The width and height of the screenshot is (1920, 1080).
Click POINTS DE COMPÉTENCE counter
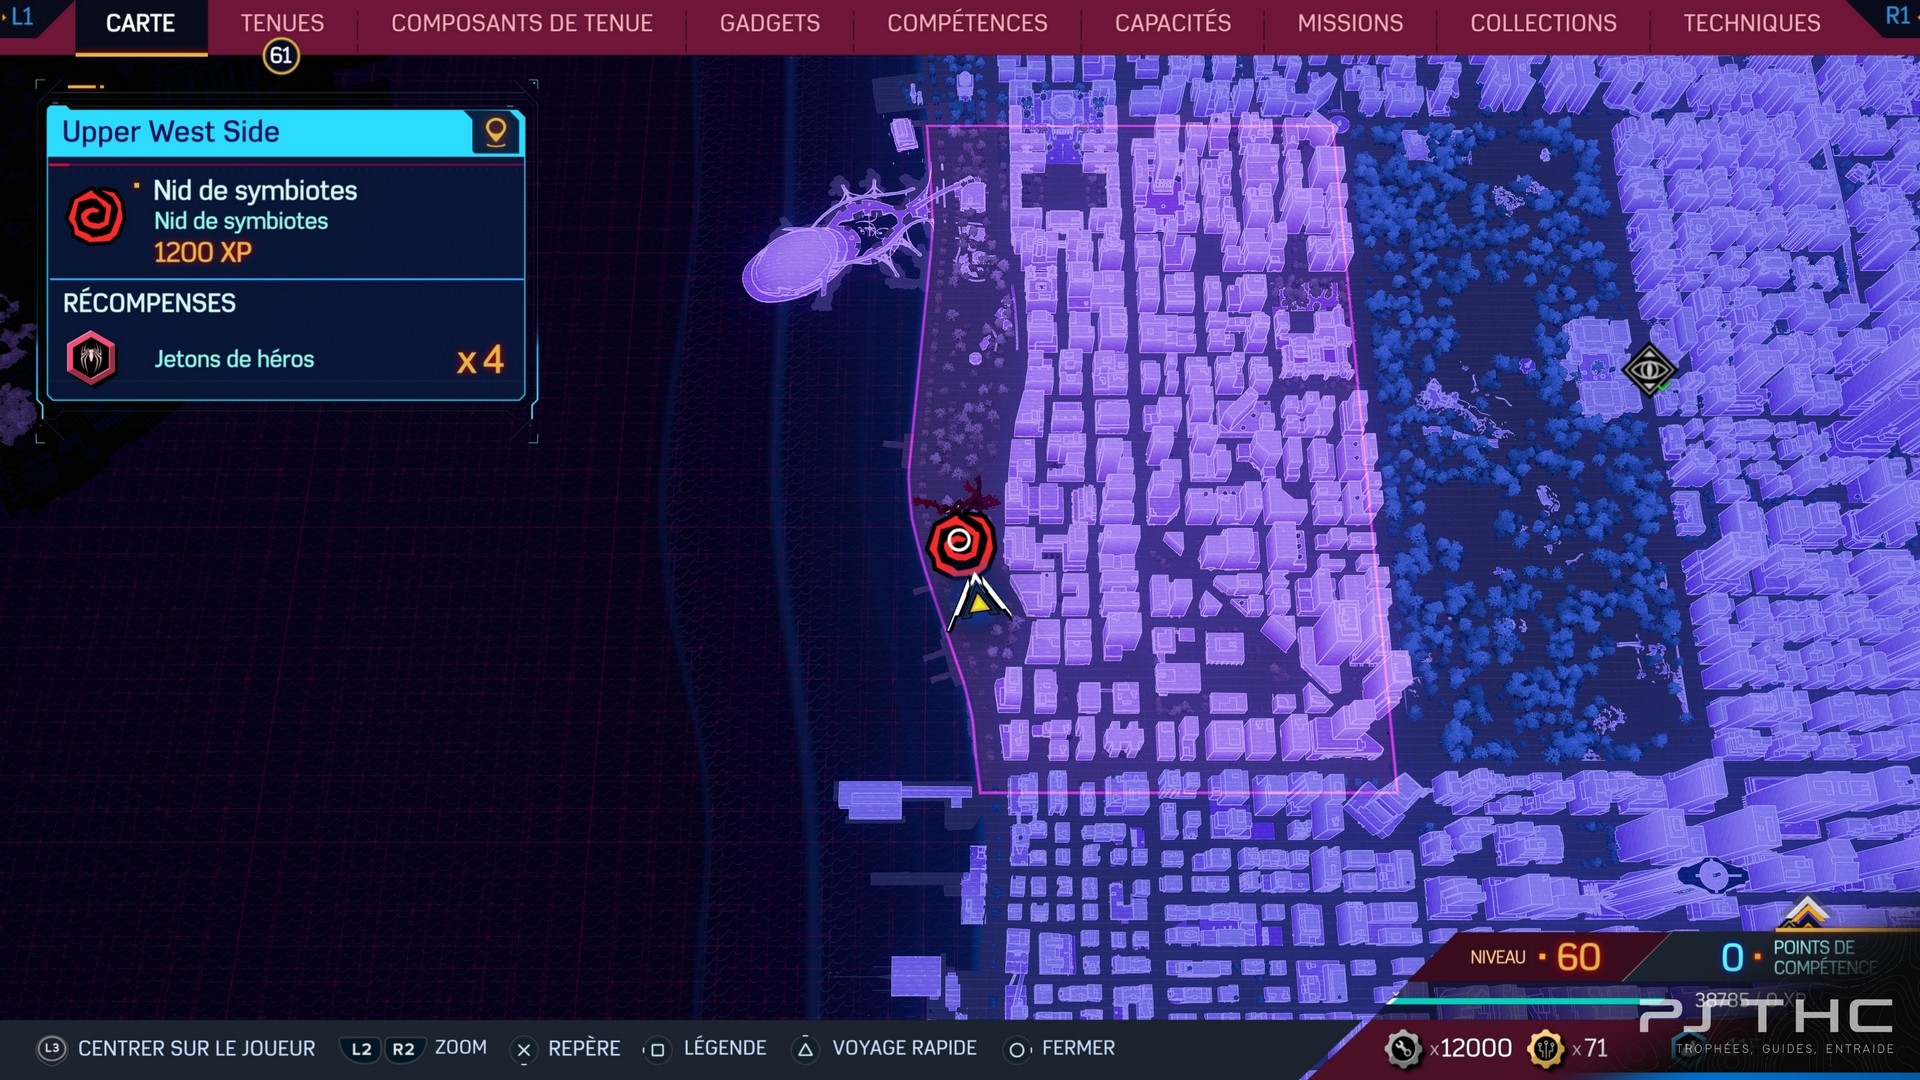(1800, 957)
